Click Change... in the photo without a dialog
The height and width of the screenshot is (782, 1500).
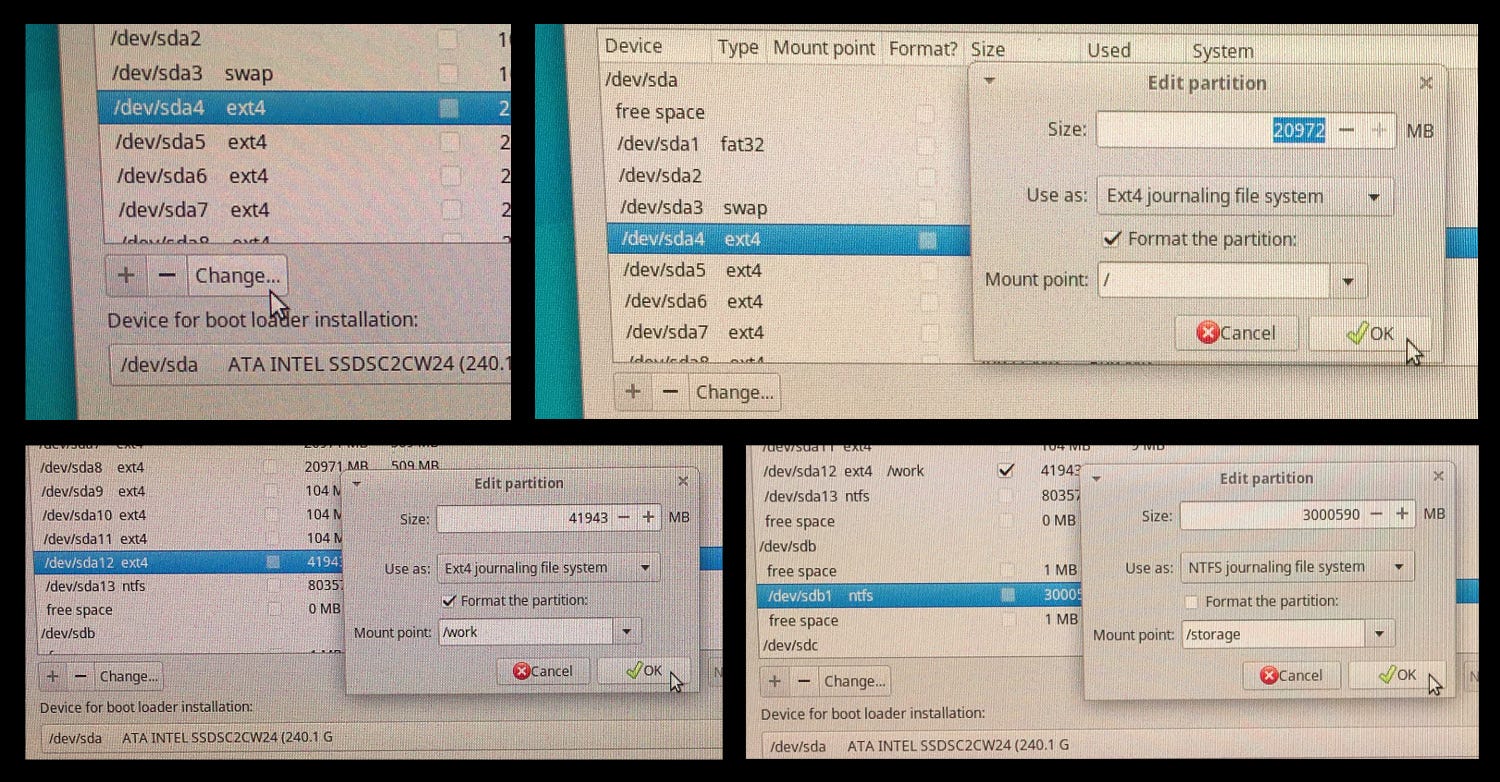(237, 275)
